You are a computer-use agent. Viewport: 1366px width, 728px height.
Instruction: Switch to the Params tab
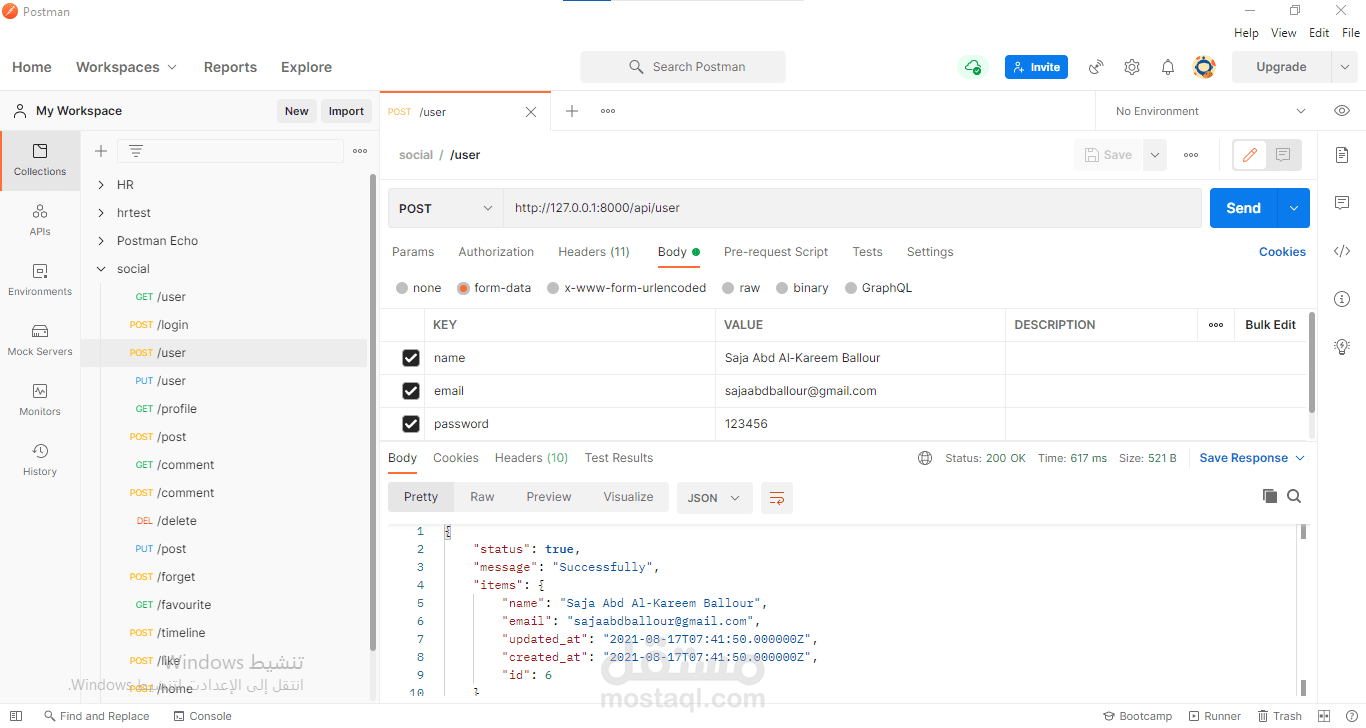pos(413,252)
